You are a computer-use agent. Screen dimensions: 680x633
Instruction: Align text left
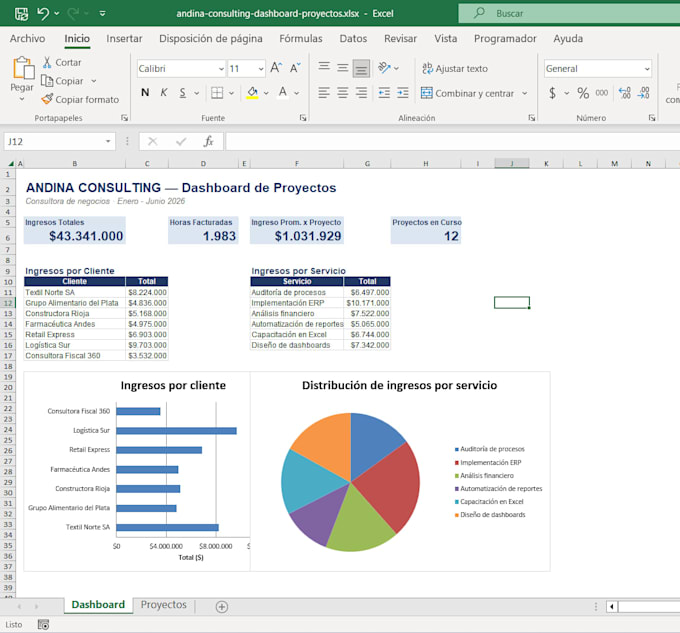pyautogui.click(x=324, y=93)
